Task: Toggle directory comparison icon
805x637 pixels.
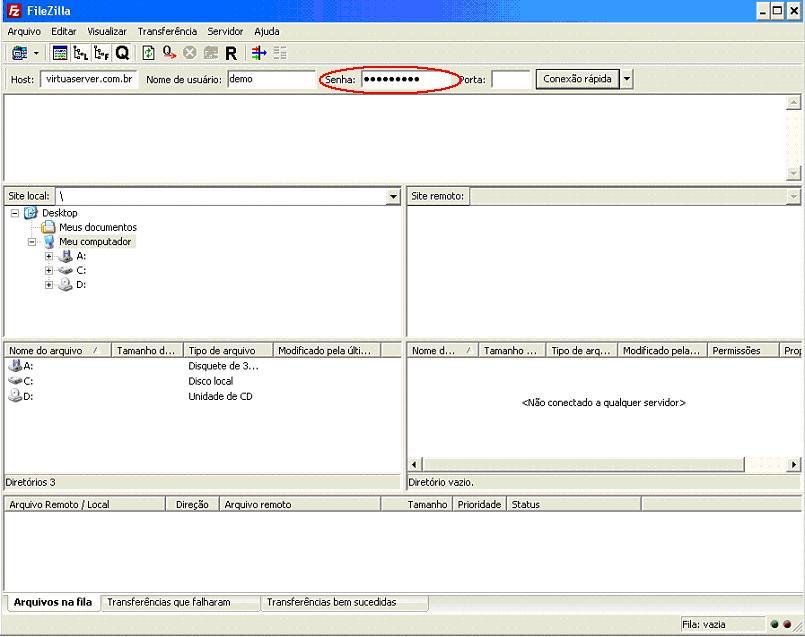Action: [280, 53]
